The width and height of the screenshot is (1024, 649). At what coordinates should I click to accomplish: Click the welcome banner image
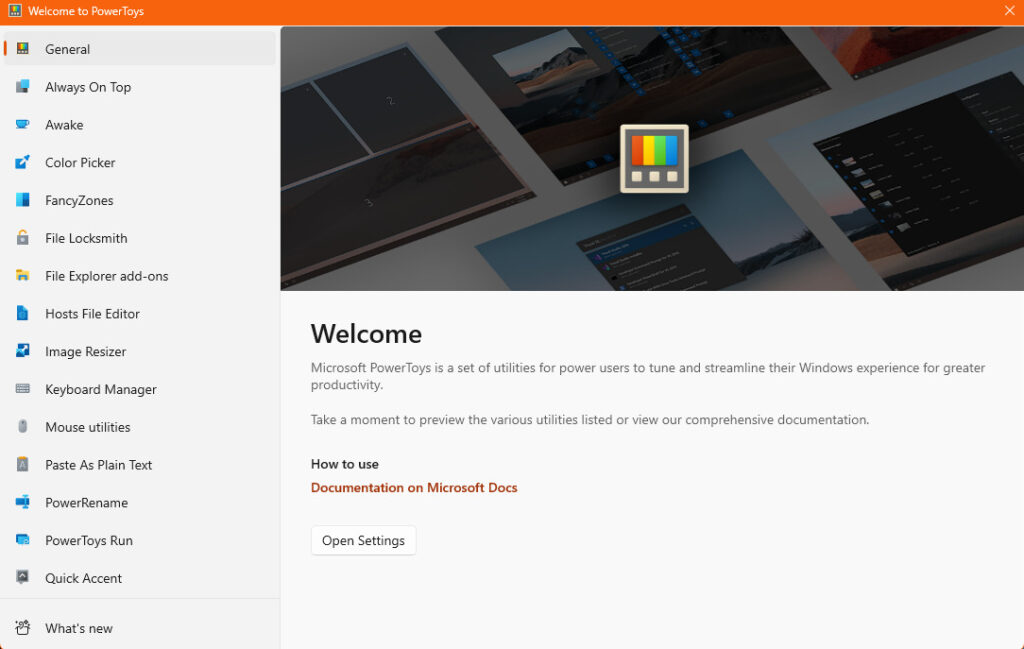coord(652,159)
